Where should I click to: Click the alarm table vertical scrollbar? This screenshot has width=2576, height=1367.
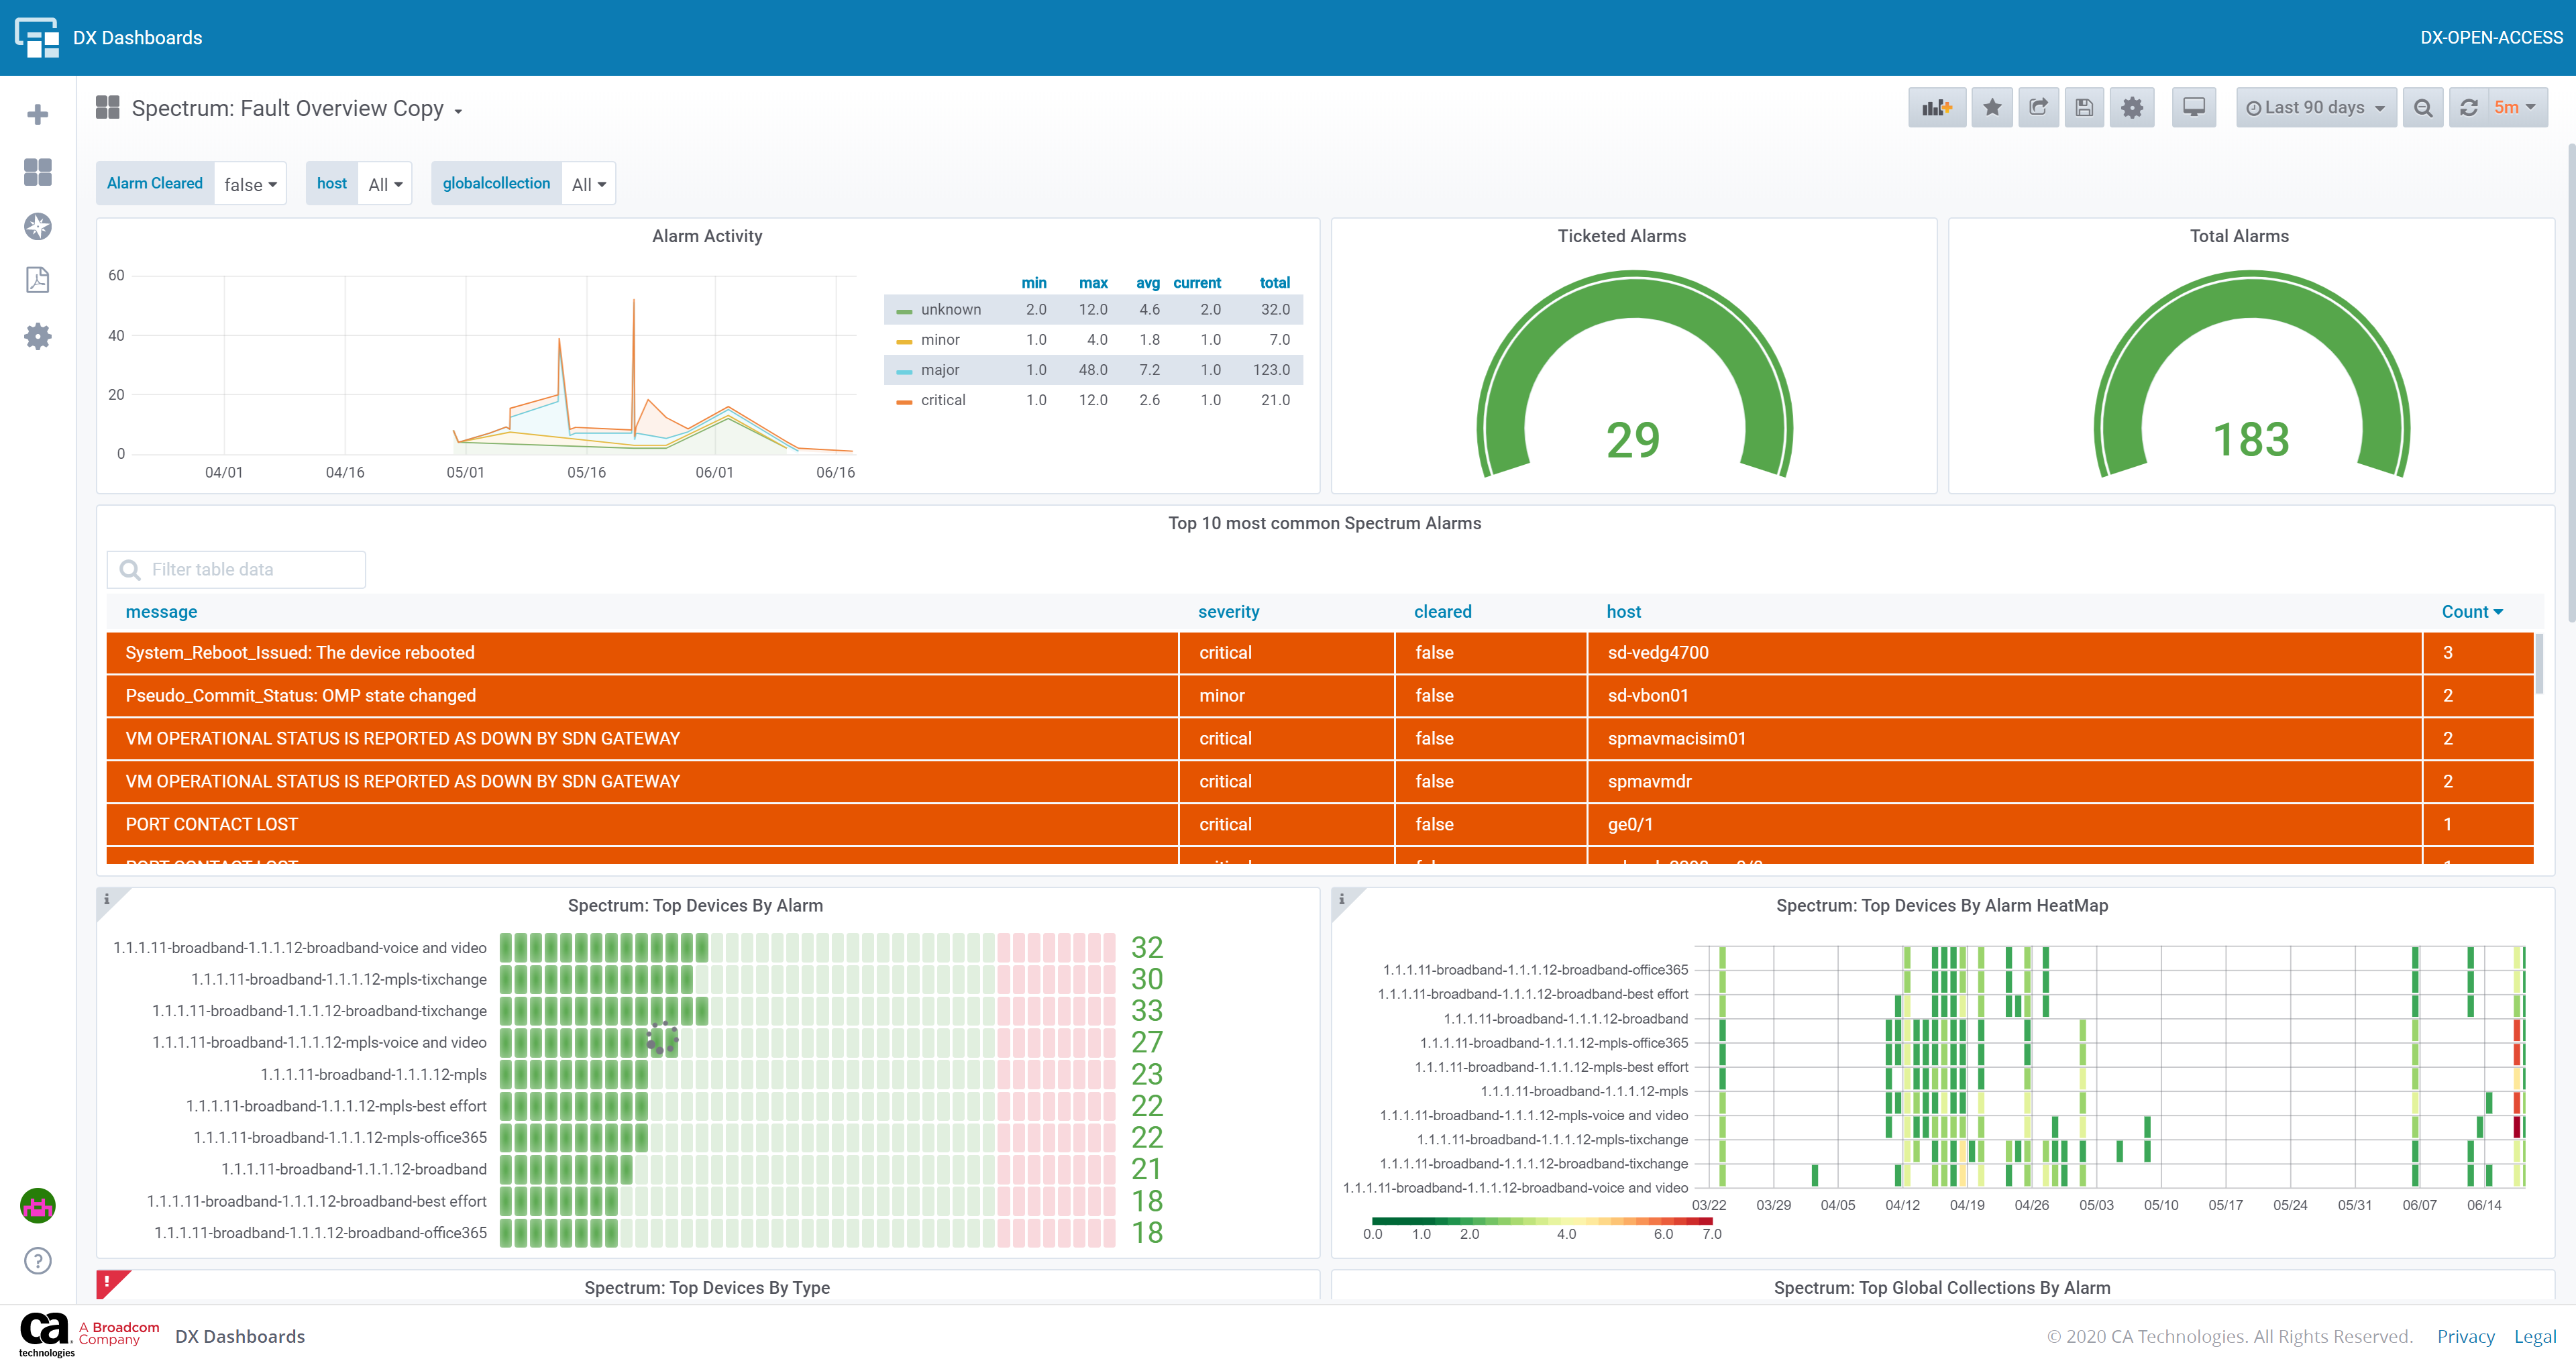click(2539, 663)
